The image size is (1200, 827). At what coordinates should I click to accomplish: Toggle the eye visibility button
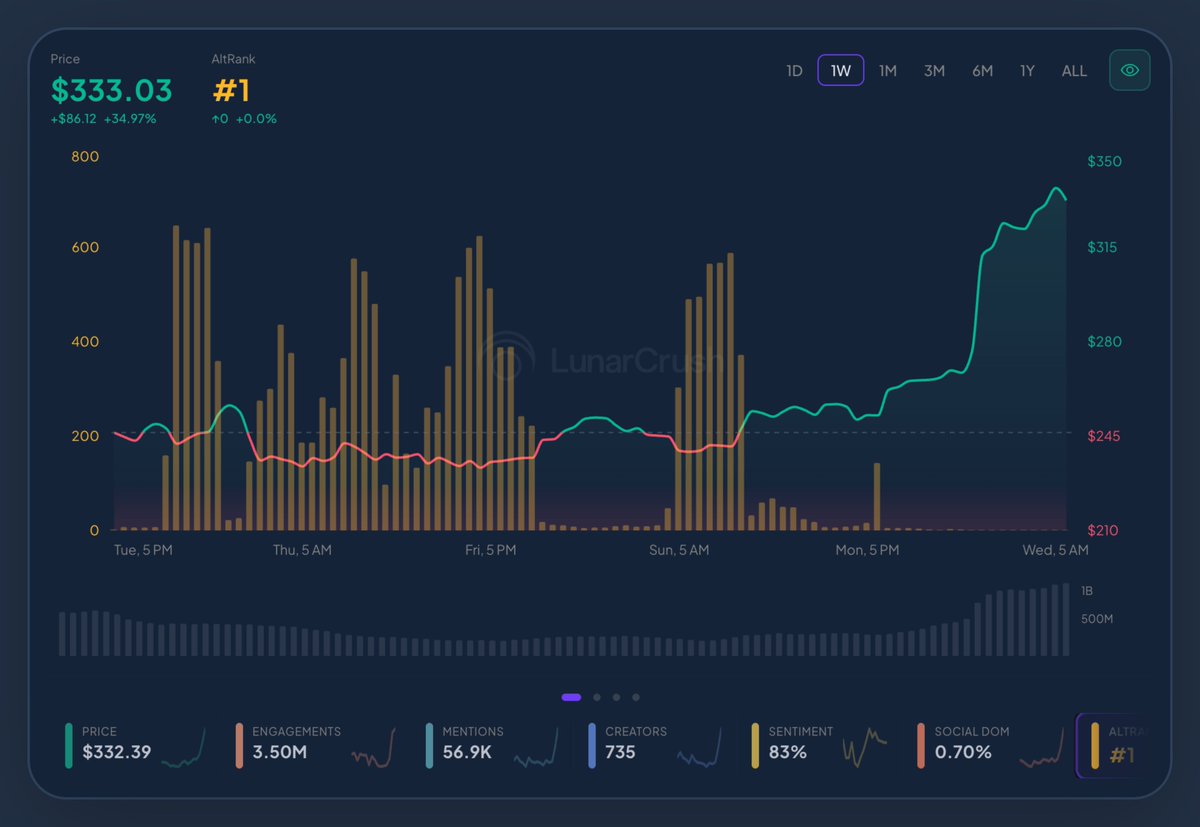[x=1130, y=70]
